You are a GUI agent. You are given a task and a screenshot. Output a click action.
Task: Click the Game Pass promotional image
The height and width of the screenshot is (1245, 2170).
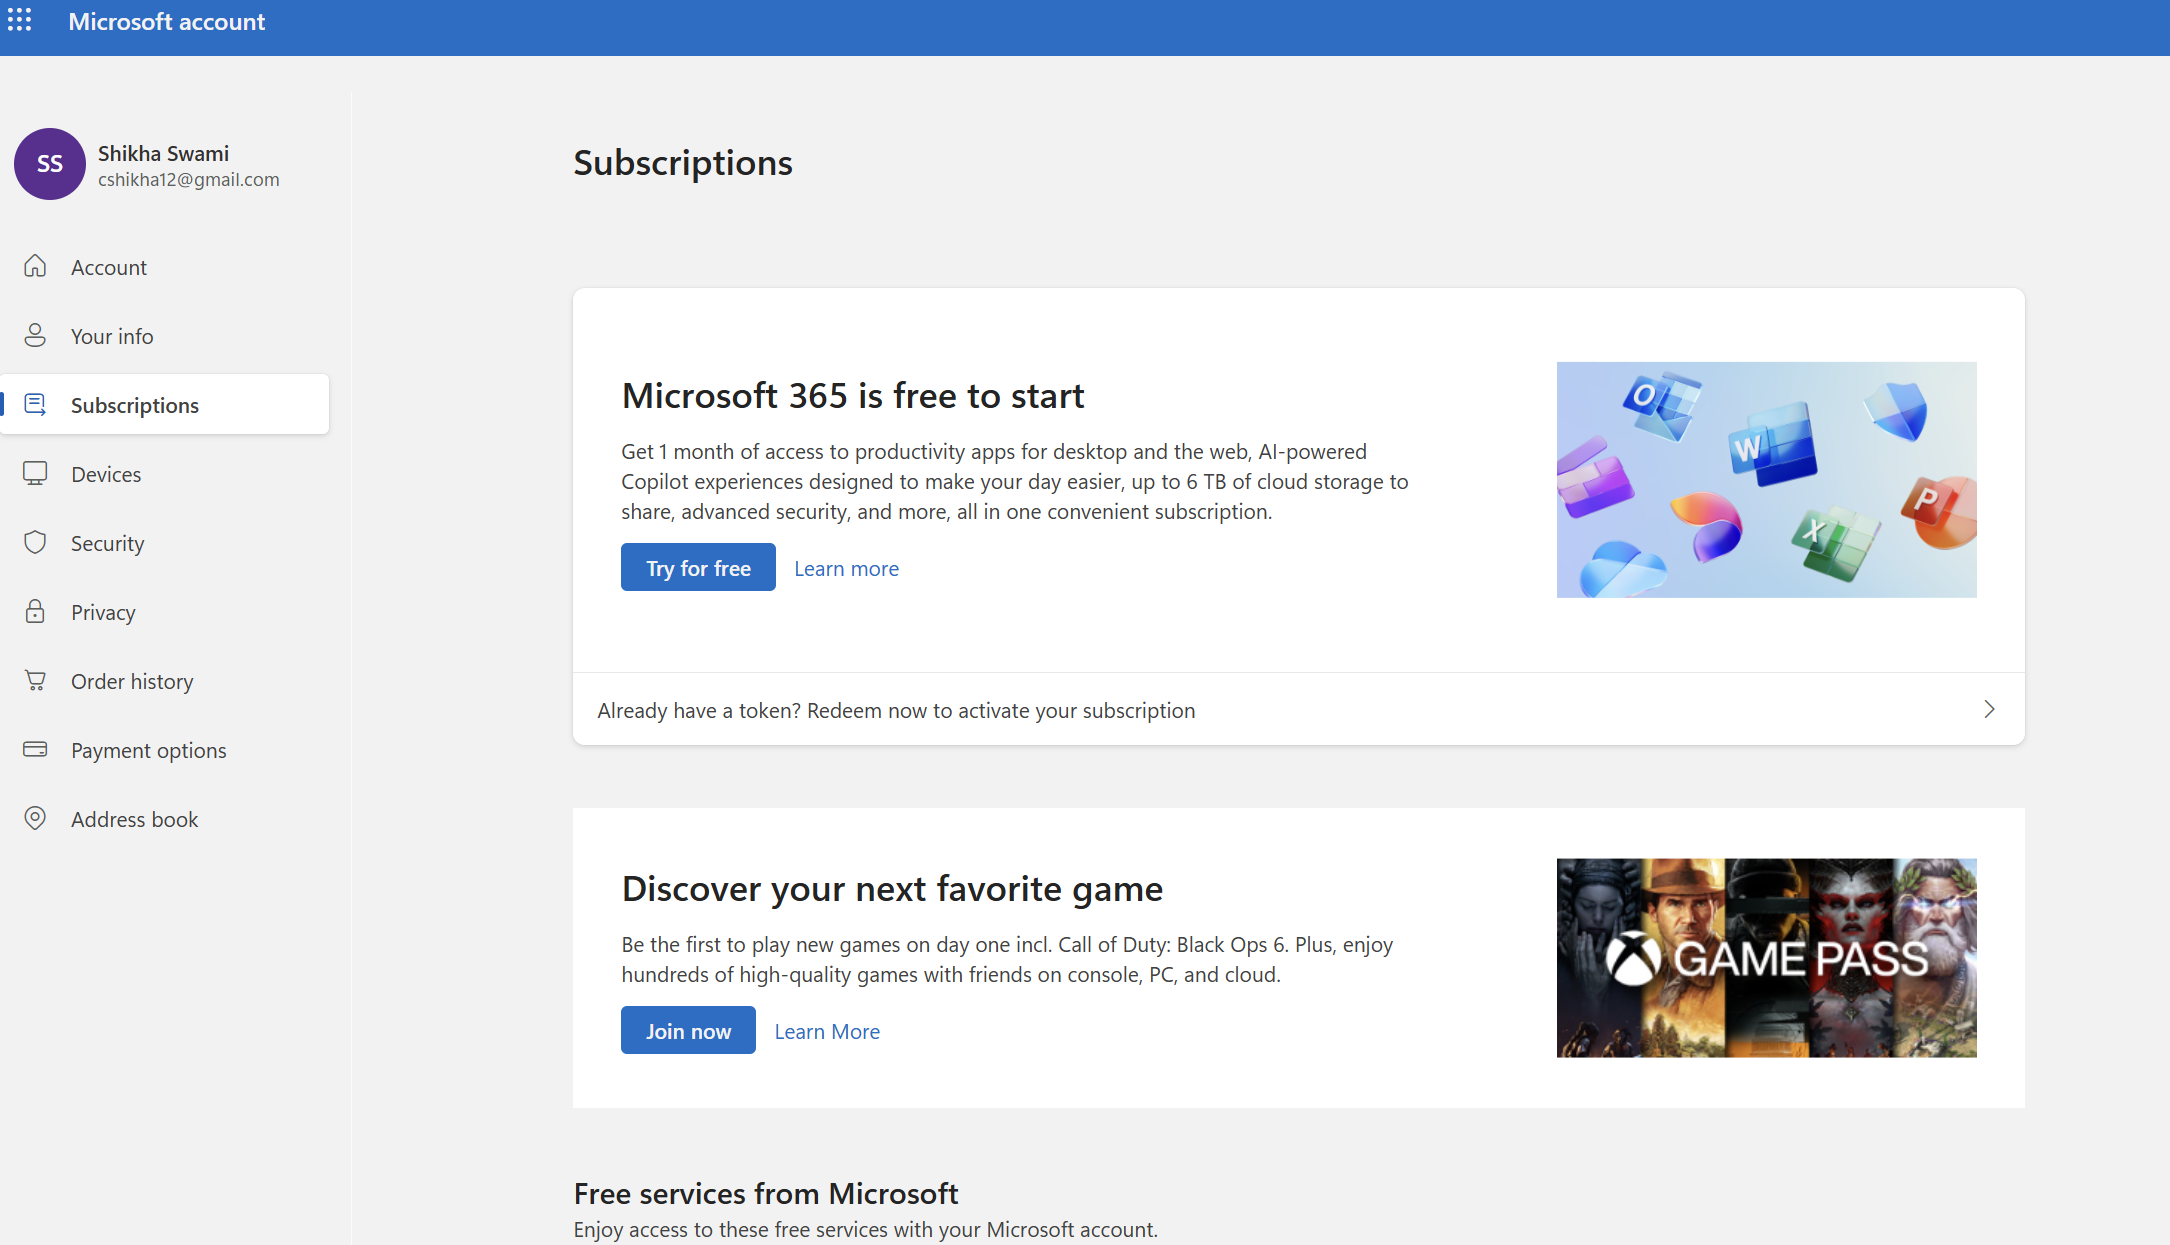point(1766,957)
